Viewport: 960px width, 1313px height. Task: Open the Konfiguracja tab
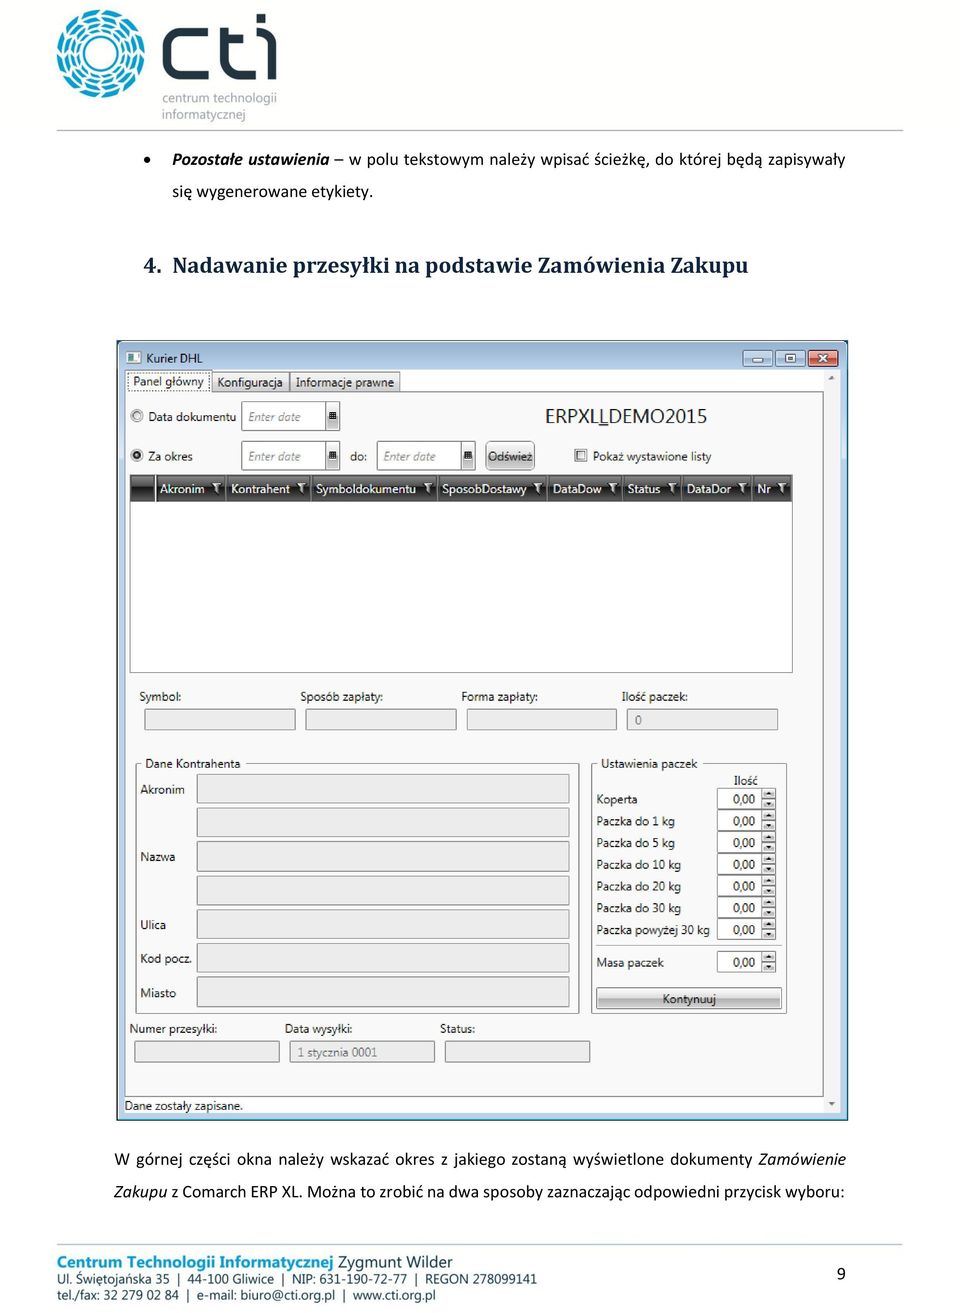250,382
